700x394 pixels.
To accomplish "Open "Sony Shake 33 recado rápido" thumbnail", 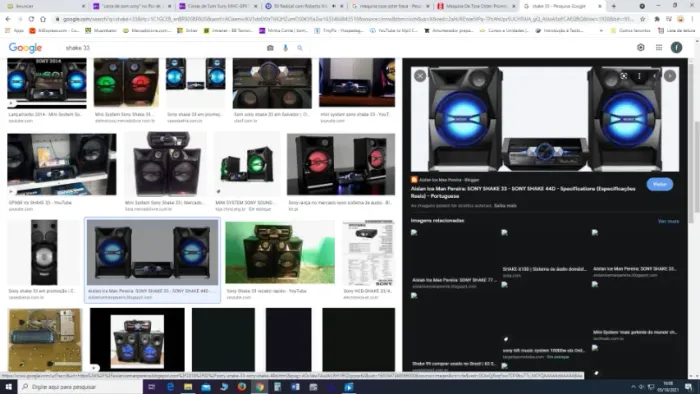I will [x=279, y=252].
